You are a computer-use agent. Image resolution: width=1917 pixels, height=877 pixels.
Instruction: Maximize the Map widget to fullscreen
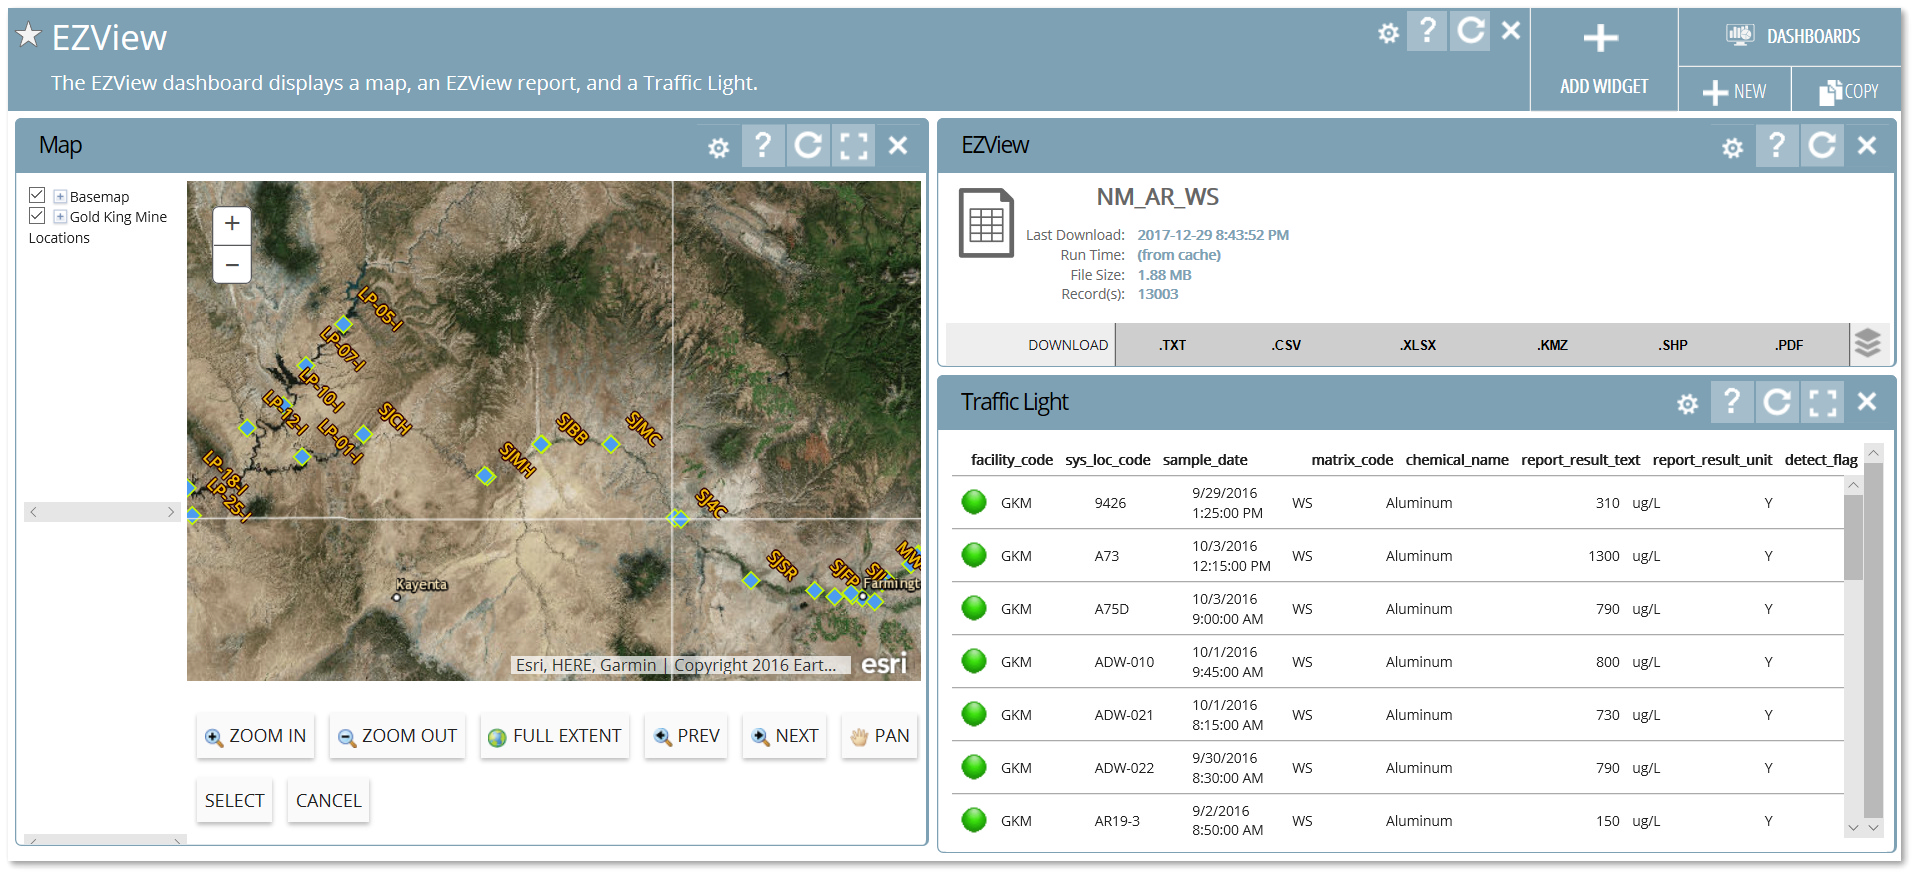pos(853,145)
